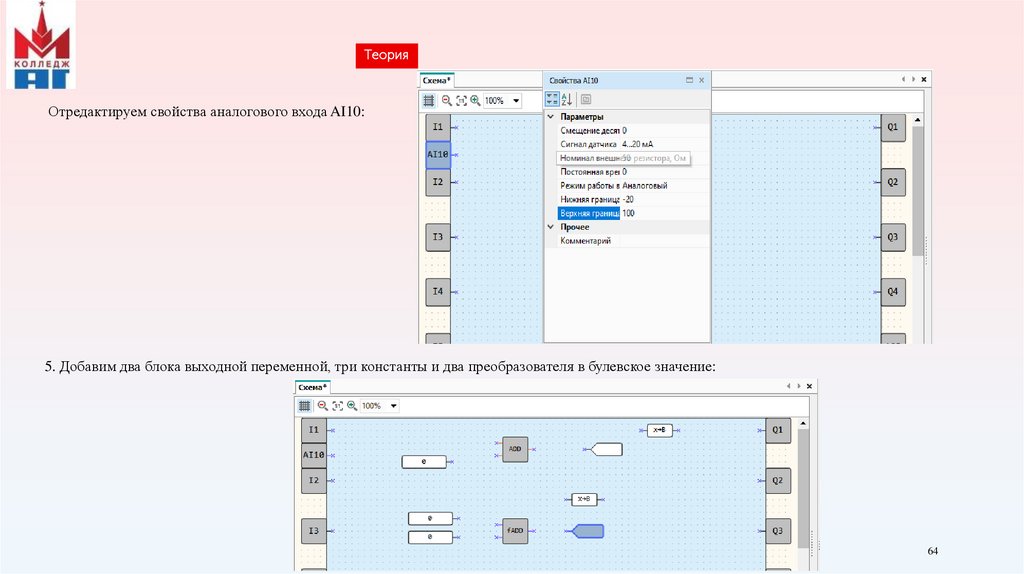The width and height of the screenshot is (1024, 574).
Task: Click the property pages icon in properties panel
Action: [586, 99]
